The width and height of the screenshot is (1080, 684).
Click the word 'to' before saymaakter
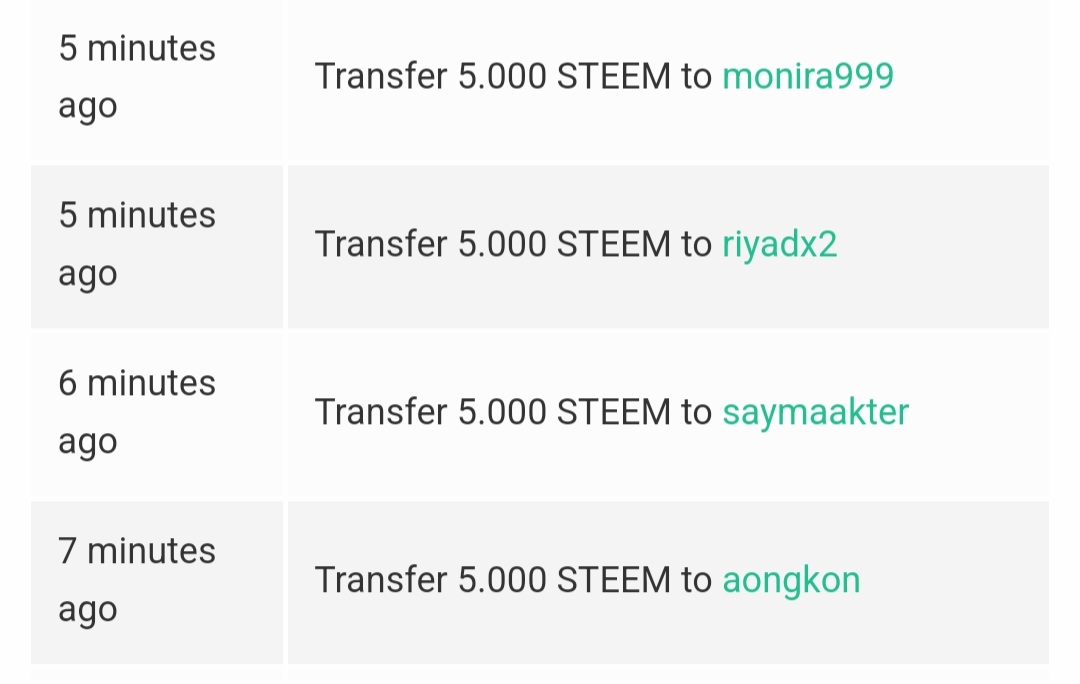point(696,412)
